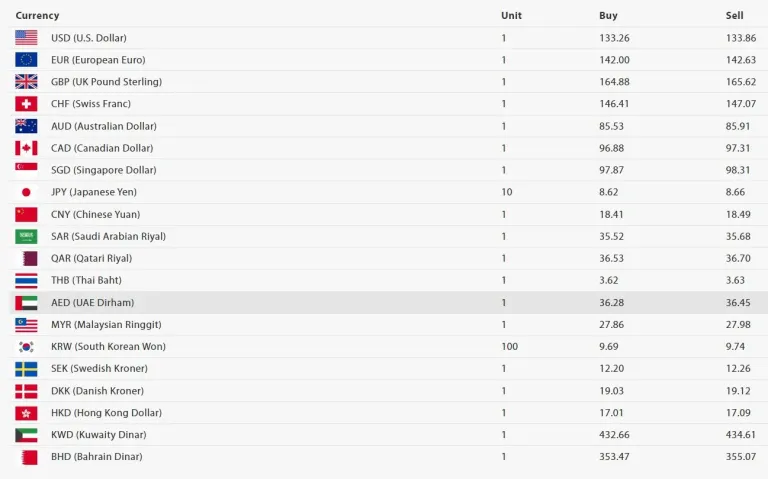Image resolution: width=768 pixels, height=479 pixels.
Task: Click the Currency column header
Action: (37, 16)
